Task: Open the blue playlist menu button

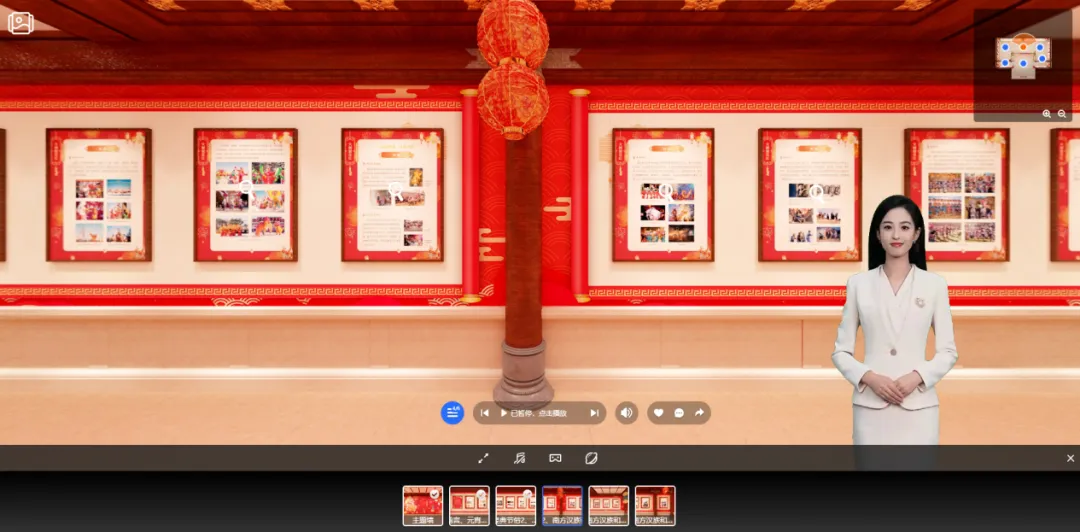Action: point(452,413)
